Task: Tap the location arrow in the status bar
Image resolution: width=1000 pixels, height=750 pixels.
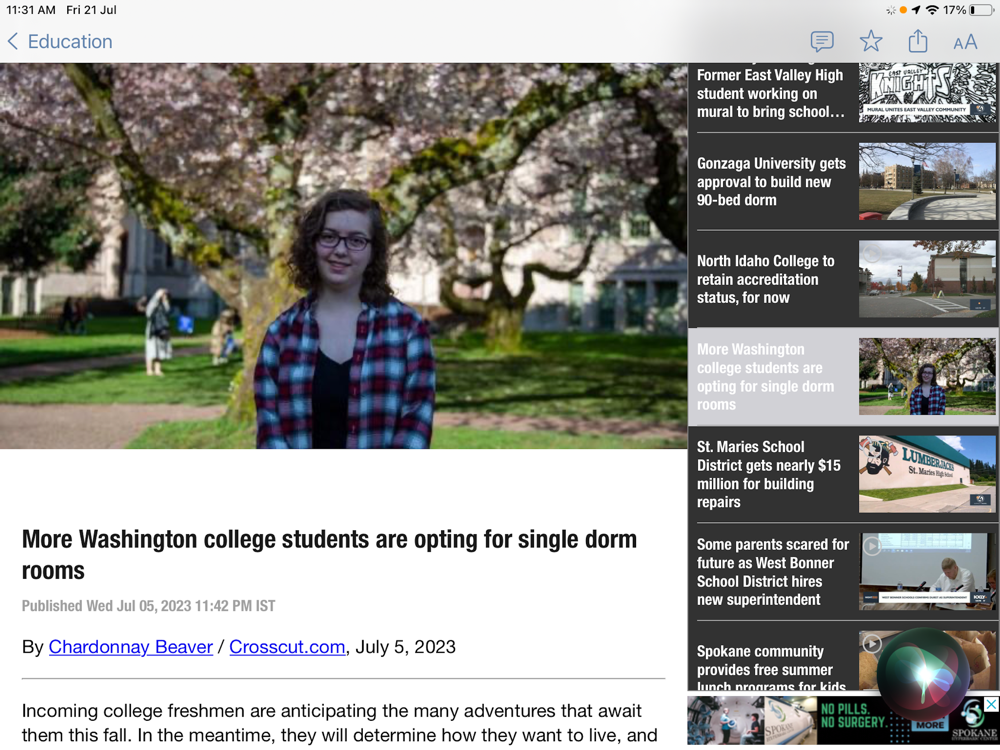Action: (x=916, y=10)
